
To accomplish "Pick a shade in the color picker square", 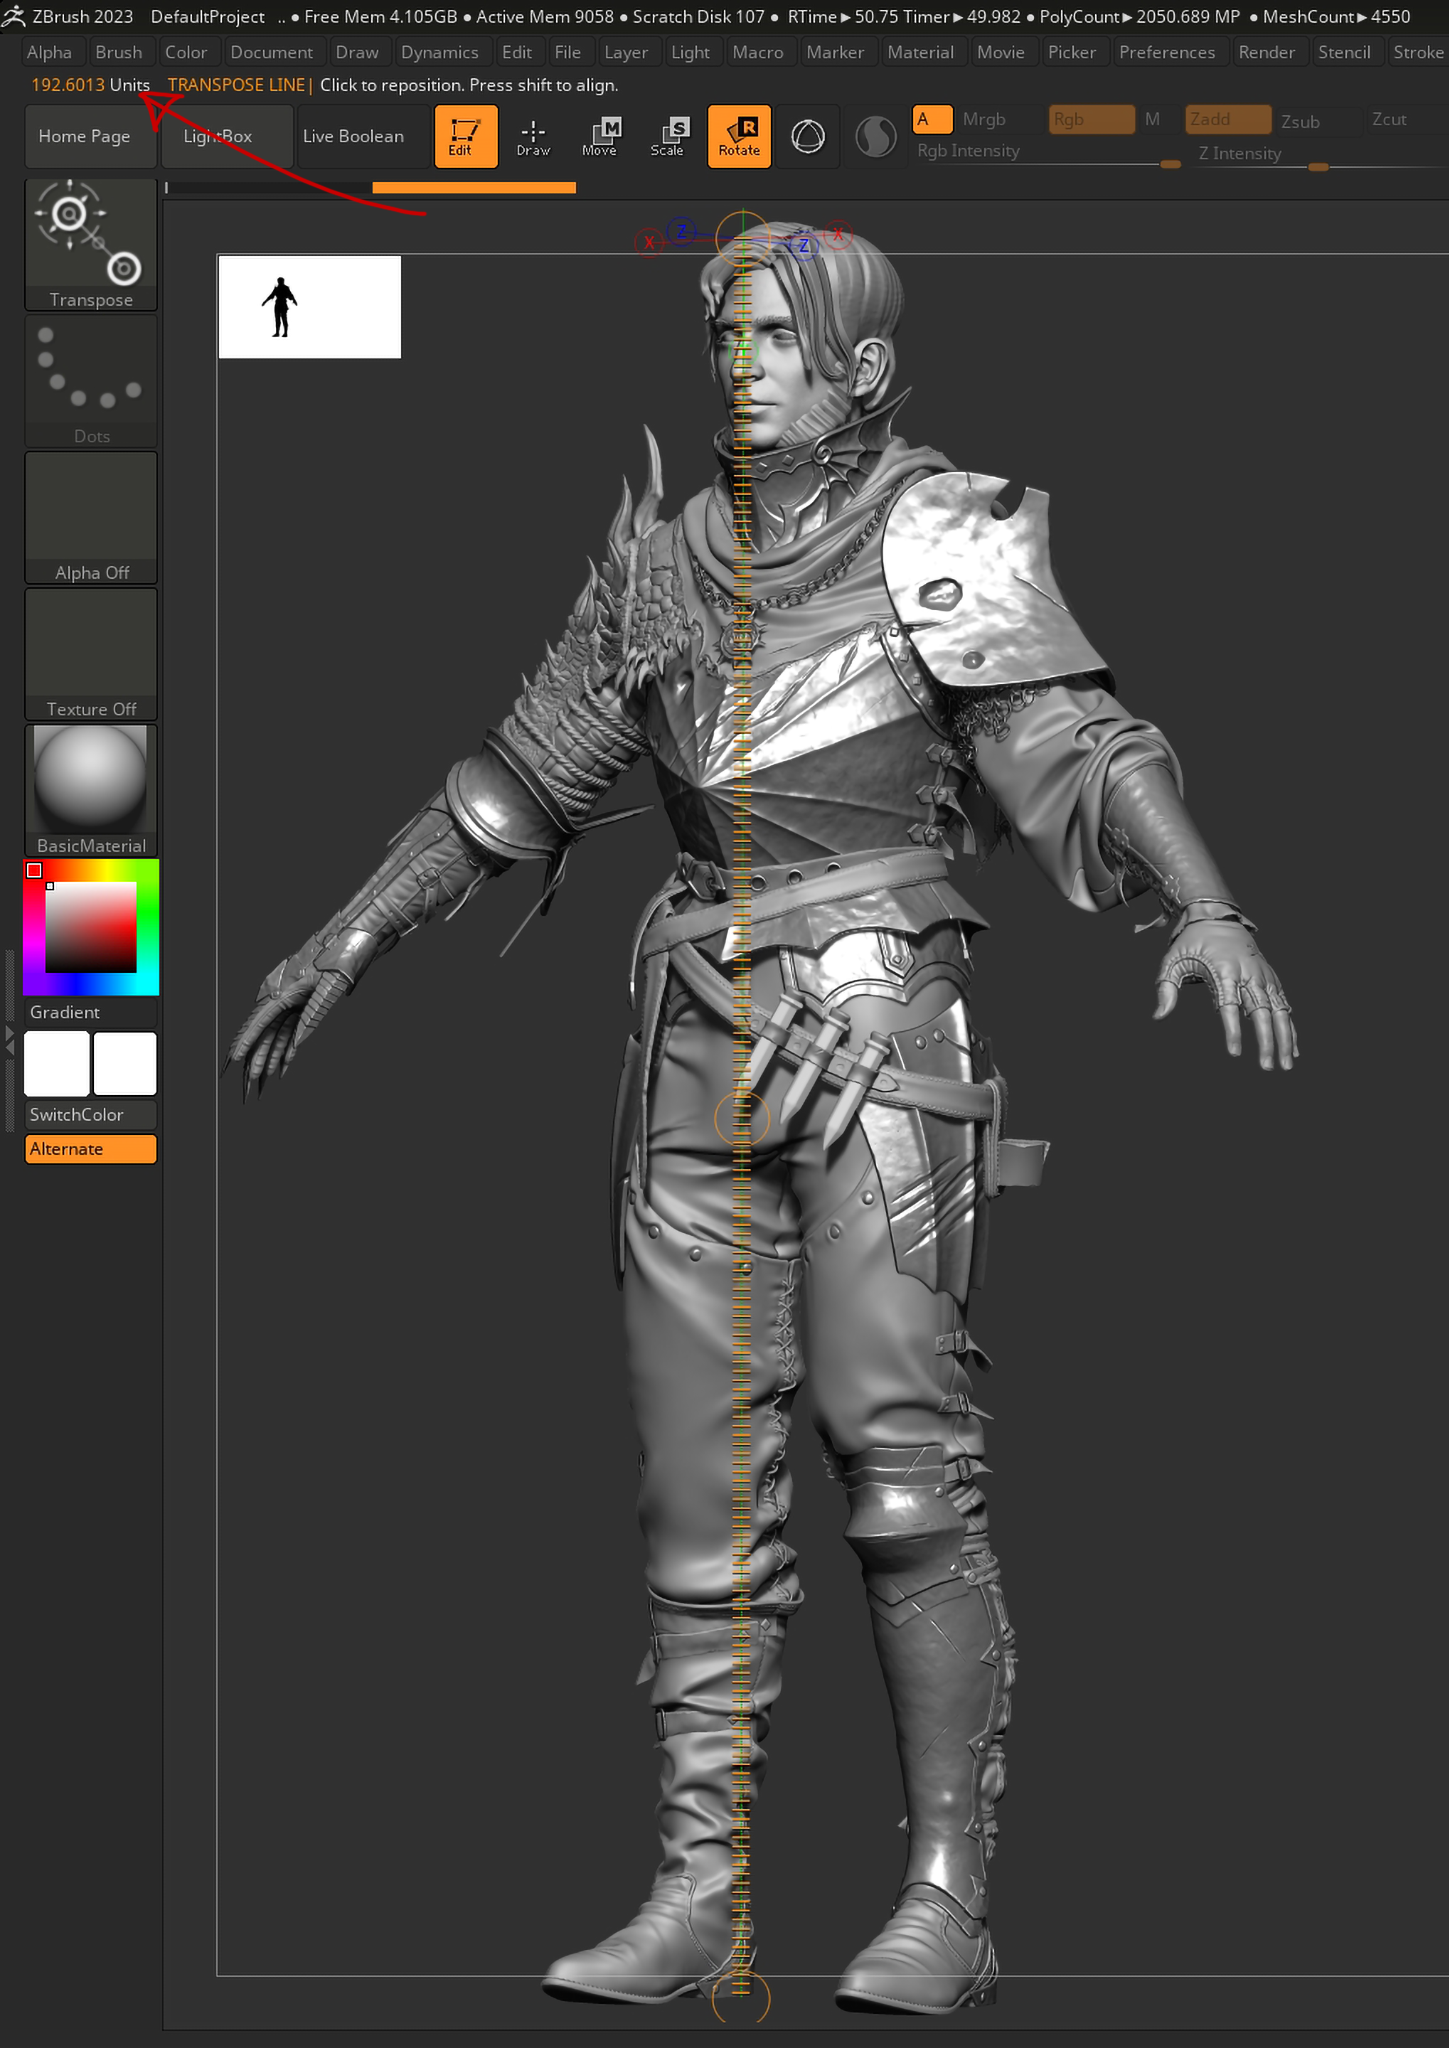I will 91,927.
